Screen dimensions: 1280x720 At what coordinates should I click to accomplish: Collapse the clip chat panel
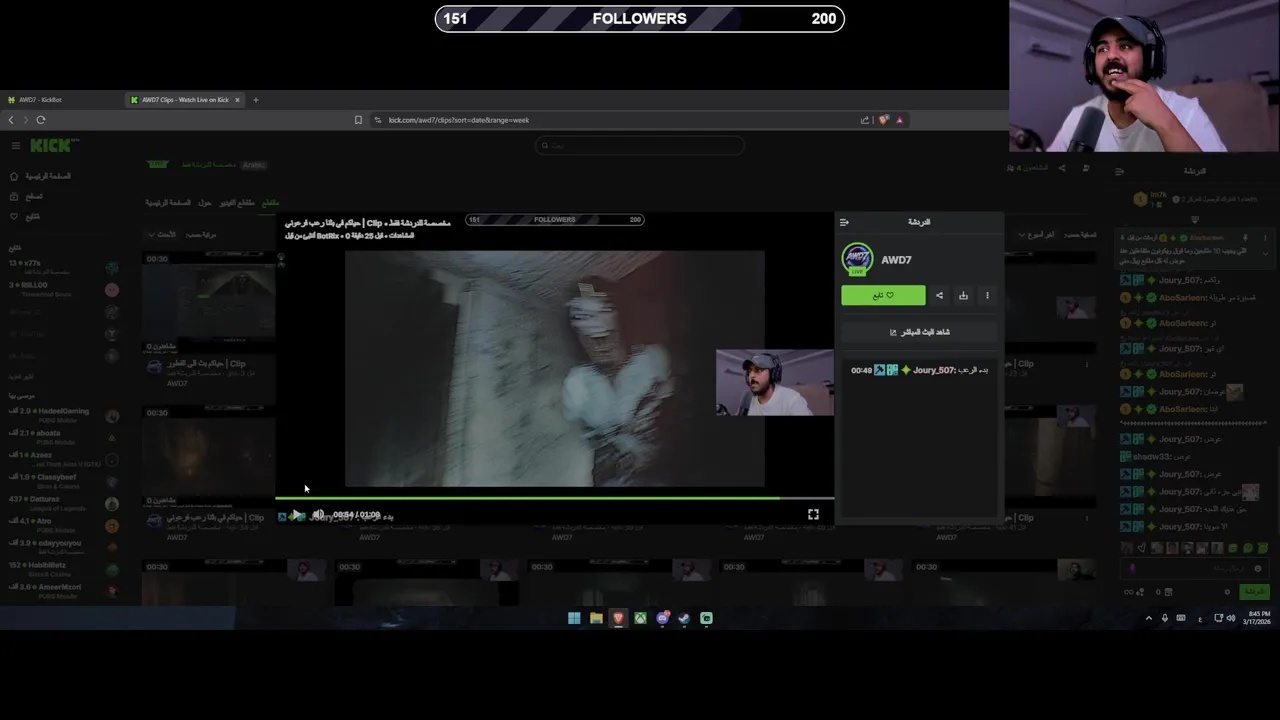tap(844, 222)
